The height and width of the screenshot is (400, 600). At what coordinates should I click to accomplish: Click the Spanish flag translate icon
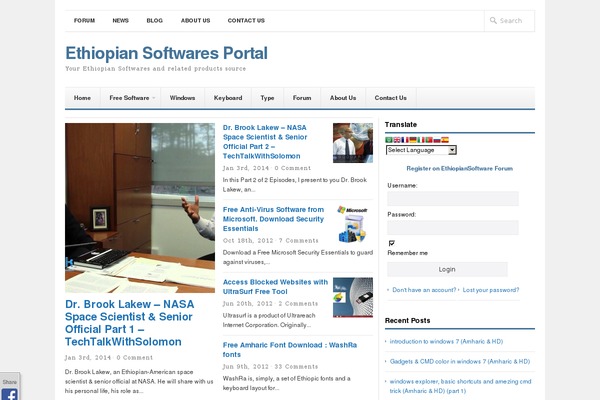445,140
